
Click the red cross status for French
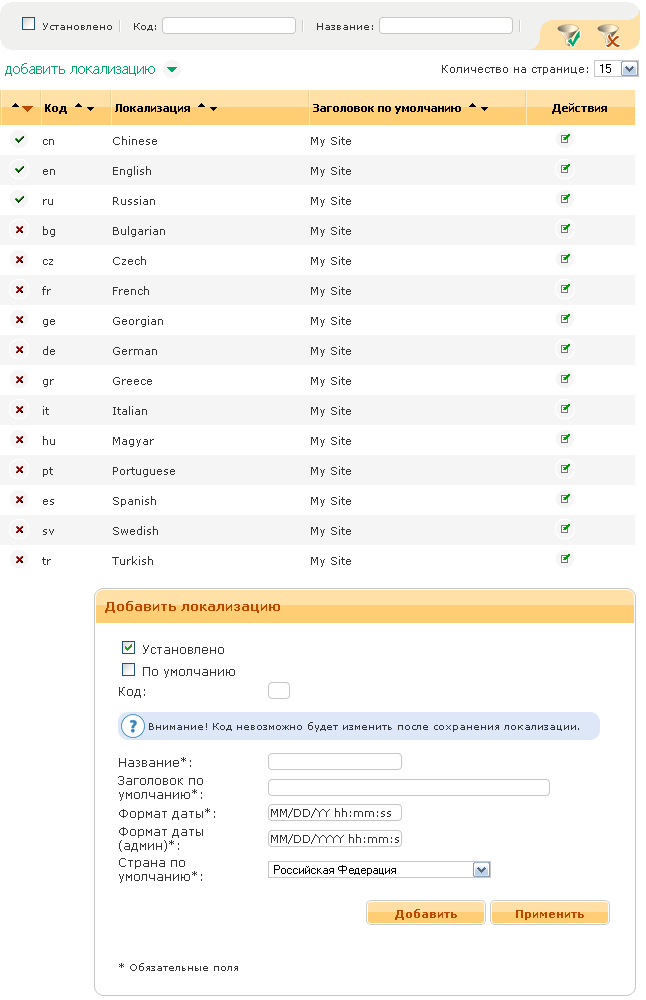click(x=19, y=290)
